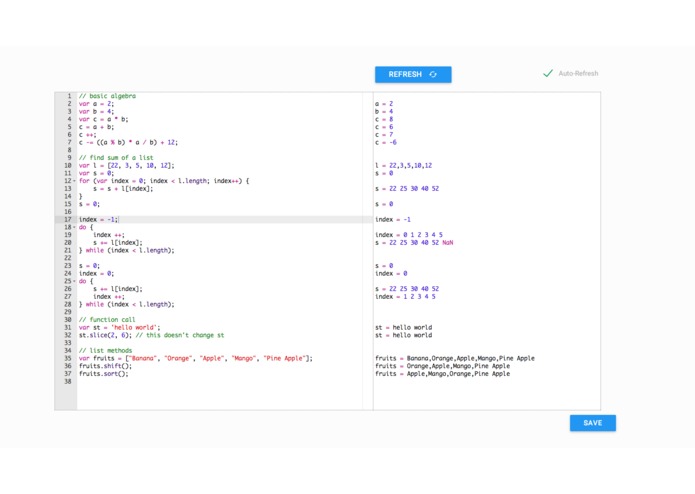The width and height of the screenshot is (695, 494).
Task: Click the line 'index = 0;' on line 24
Action: 96,274
